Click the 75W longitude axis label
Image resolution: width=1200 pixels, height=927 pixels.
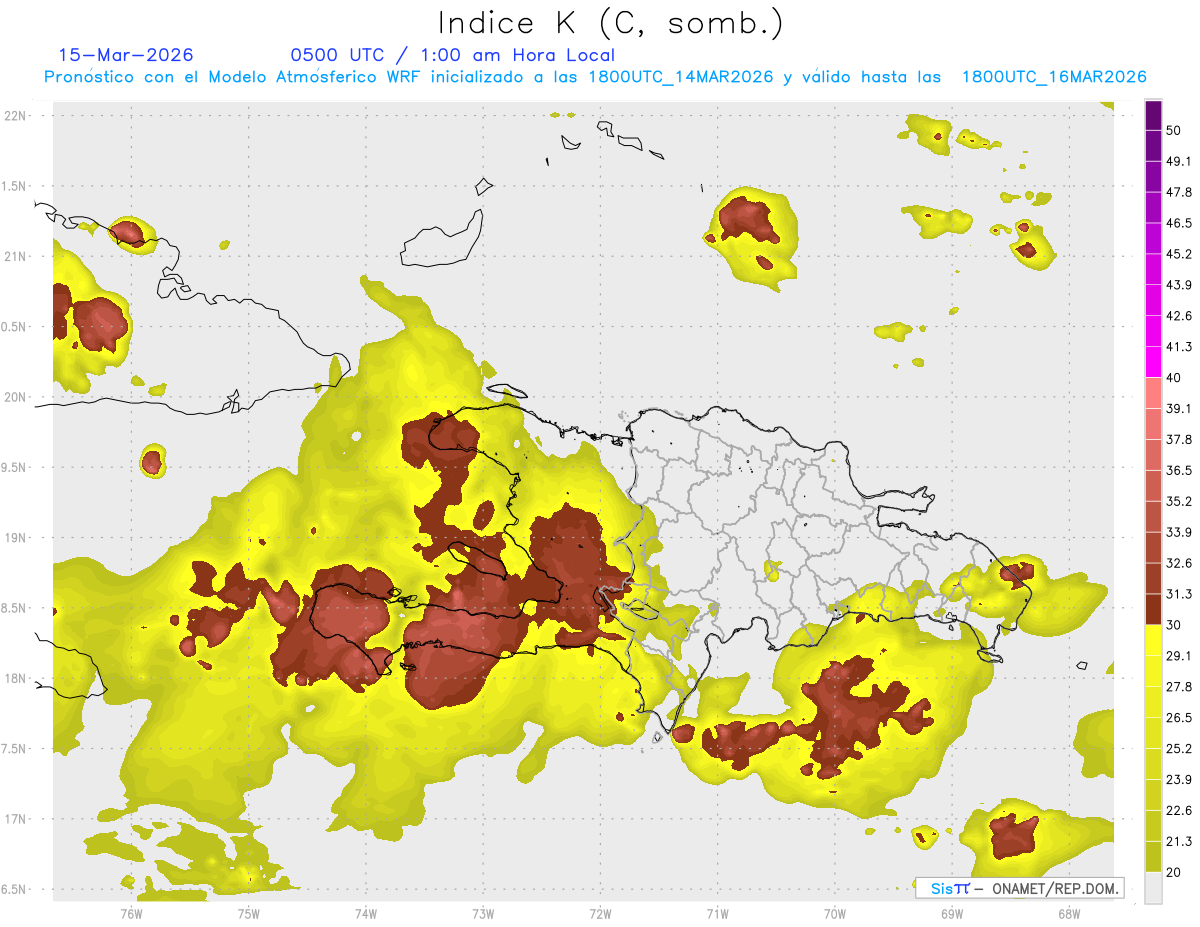pos(248,913)
